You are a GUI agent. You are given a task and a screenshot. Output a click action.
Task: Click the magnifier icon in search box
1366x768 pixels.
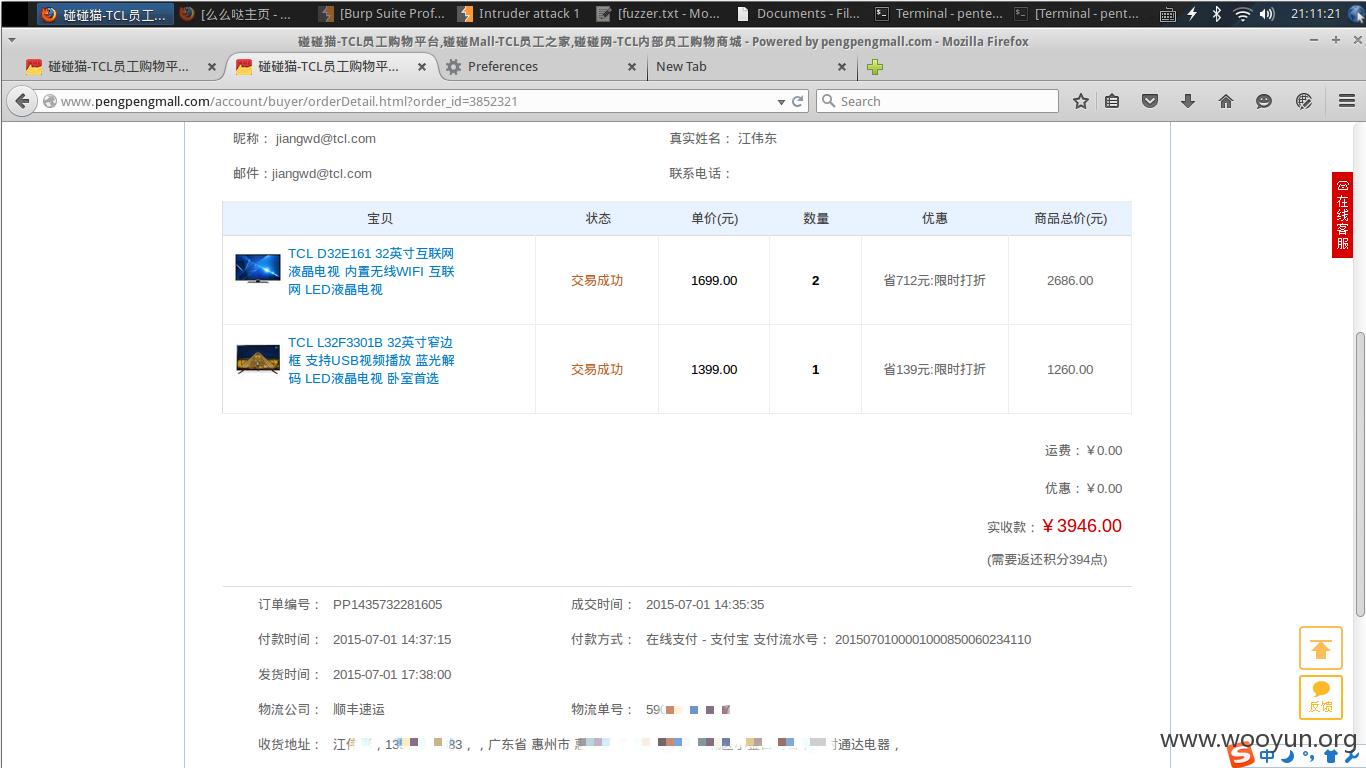pyautogui.click(x=828, y=101)
